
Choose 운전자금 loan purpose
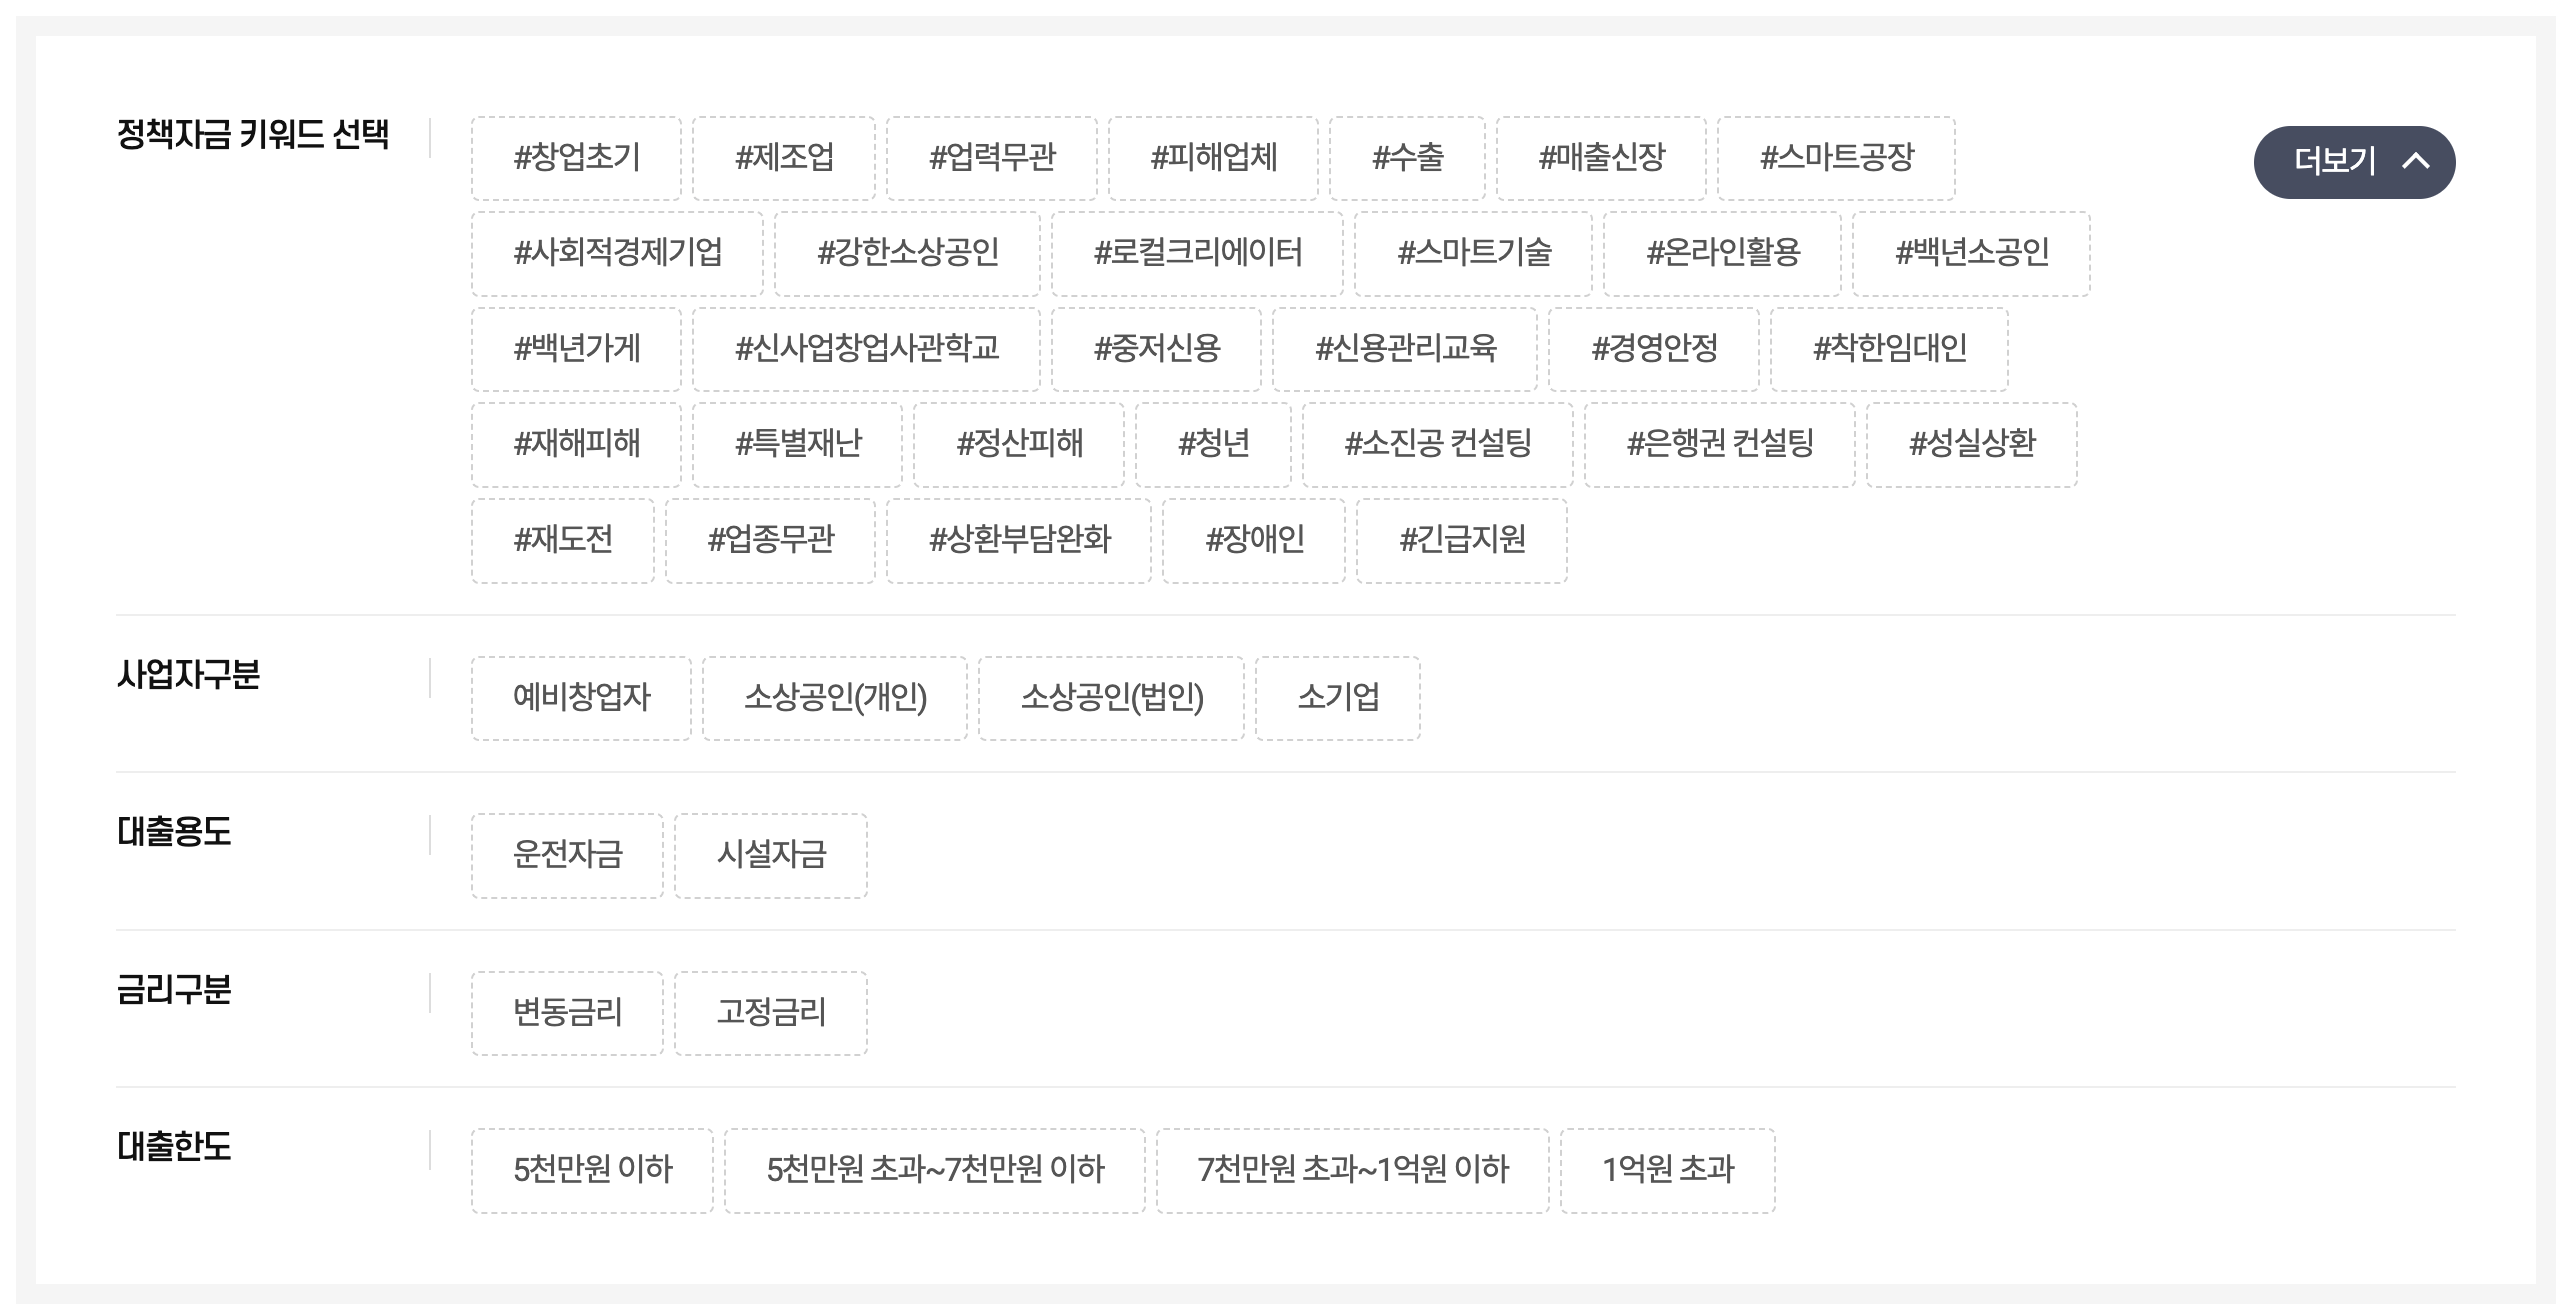pyautogui.click(x=567, y=855)
